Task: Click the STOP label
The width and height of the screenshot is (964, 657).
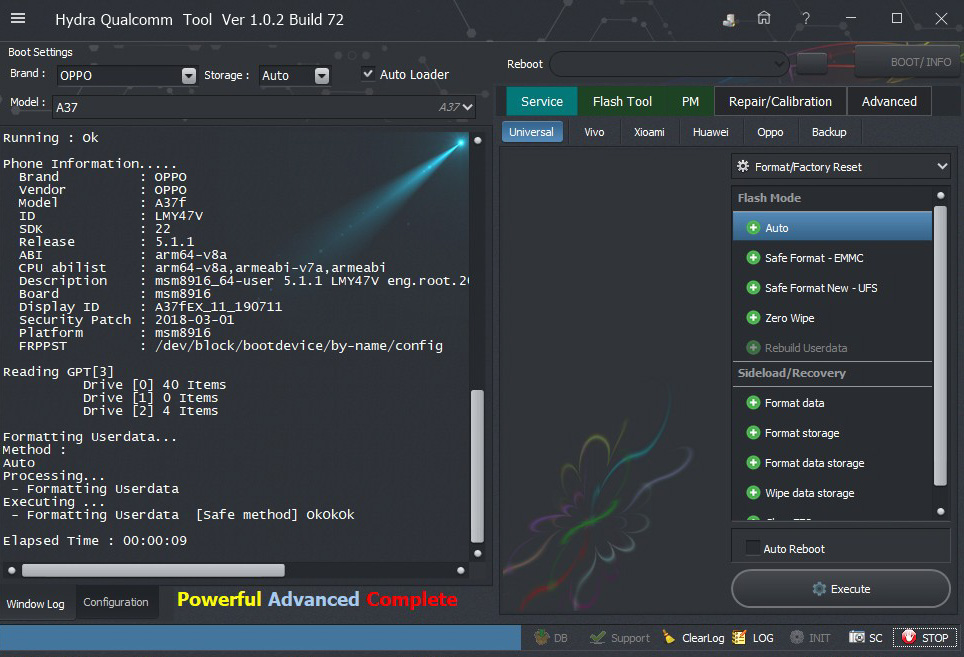Action: pos(934,638)
